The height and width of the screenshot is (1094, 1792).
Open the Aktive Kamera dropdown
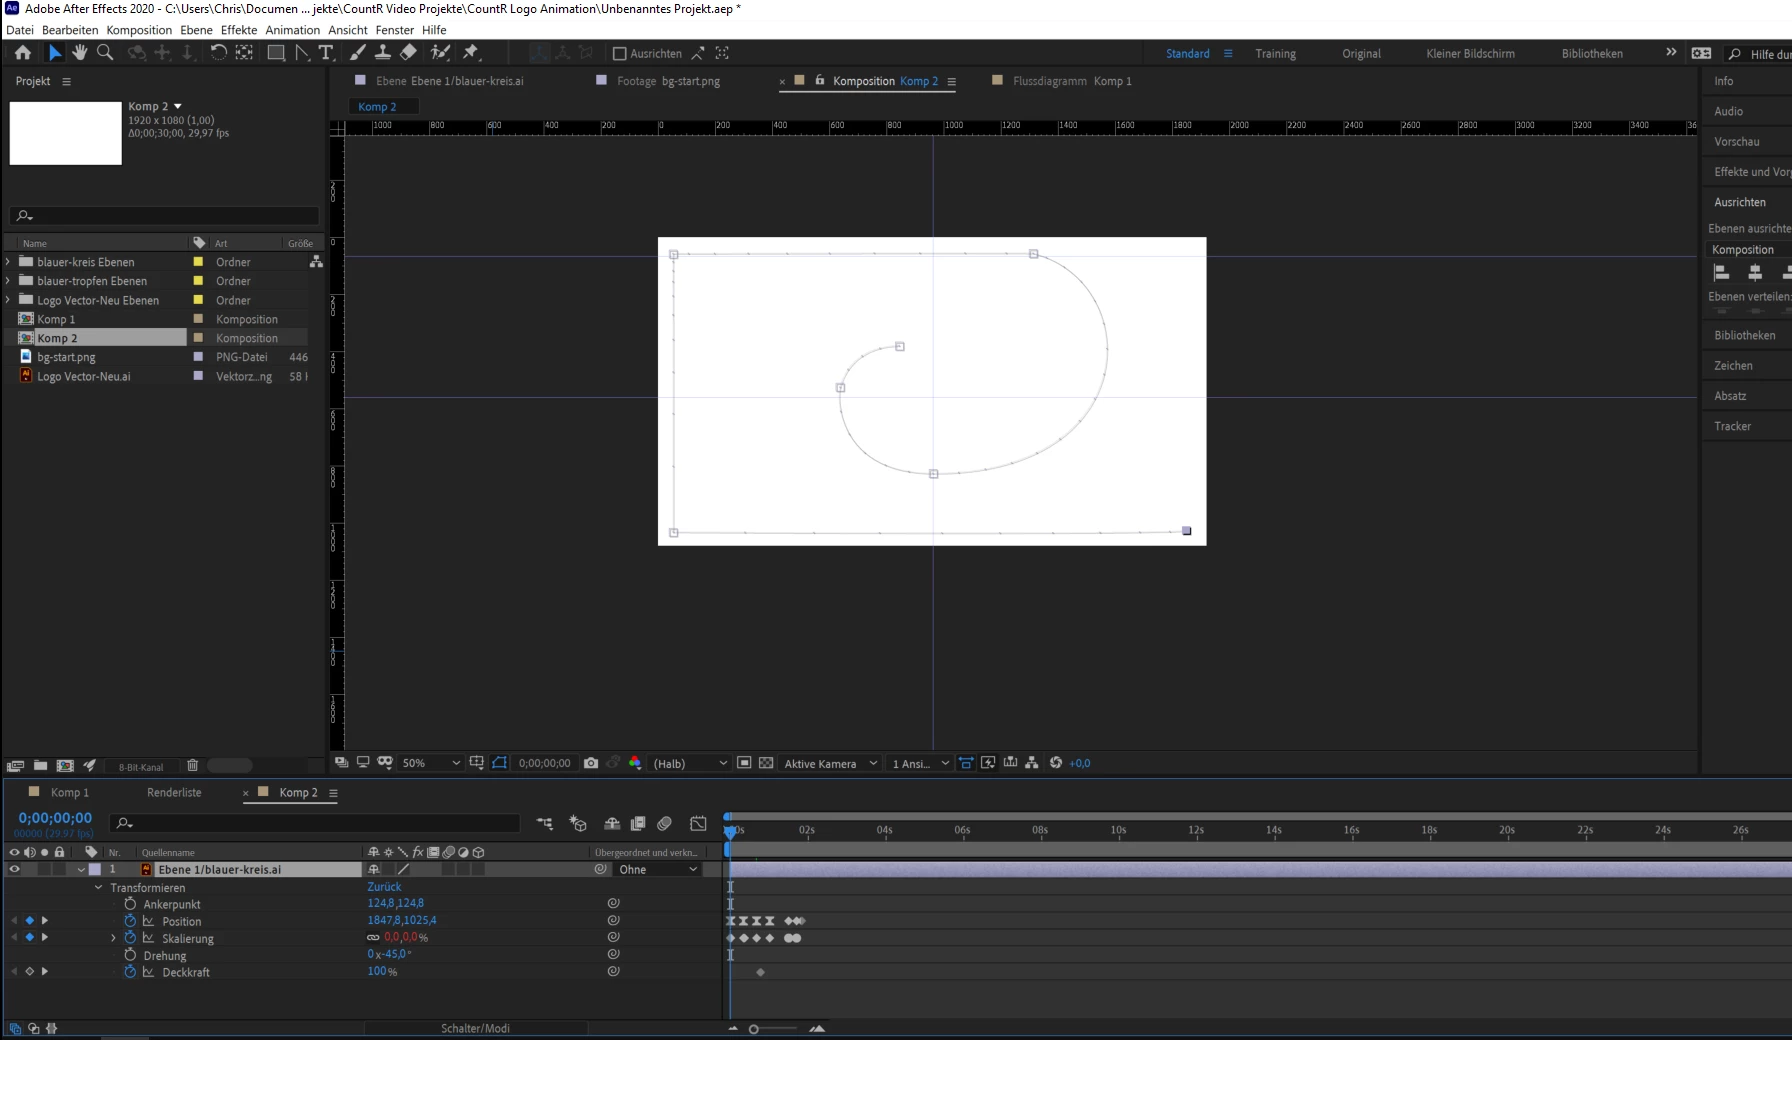pyautogui.click(x=830, y=763)
